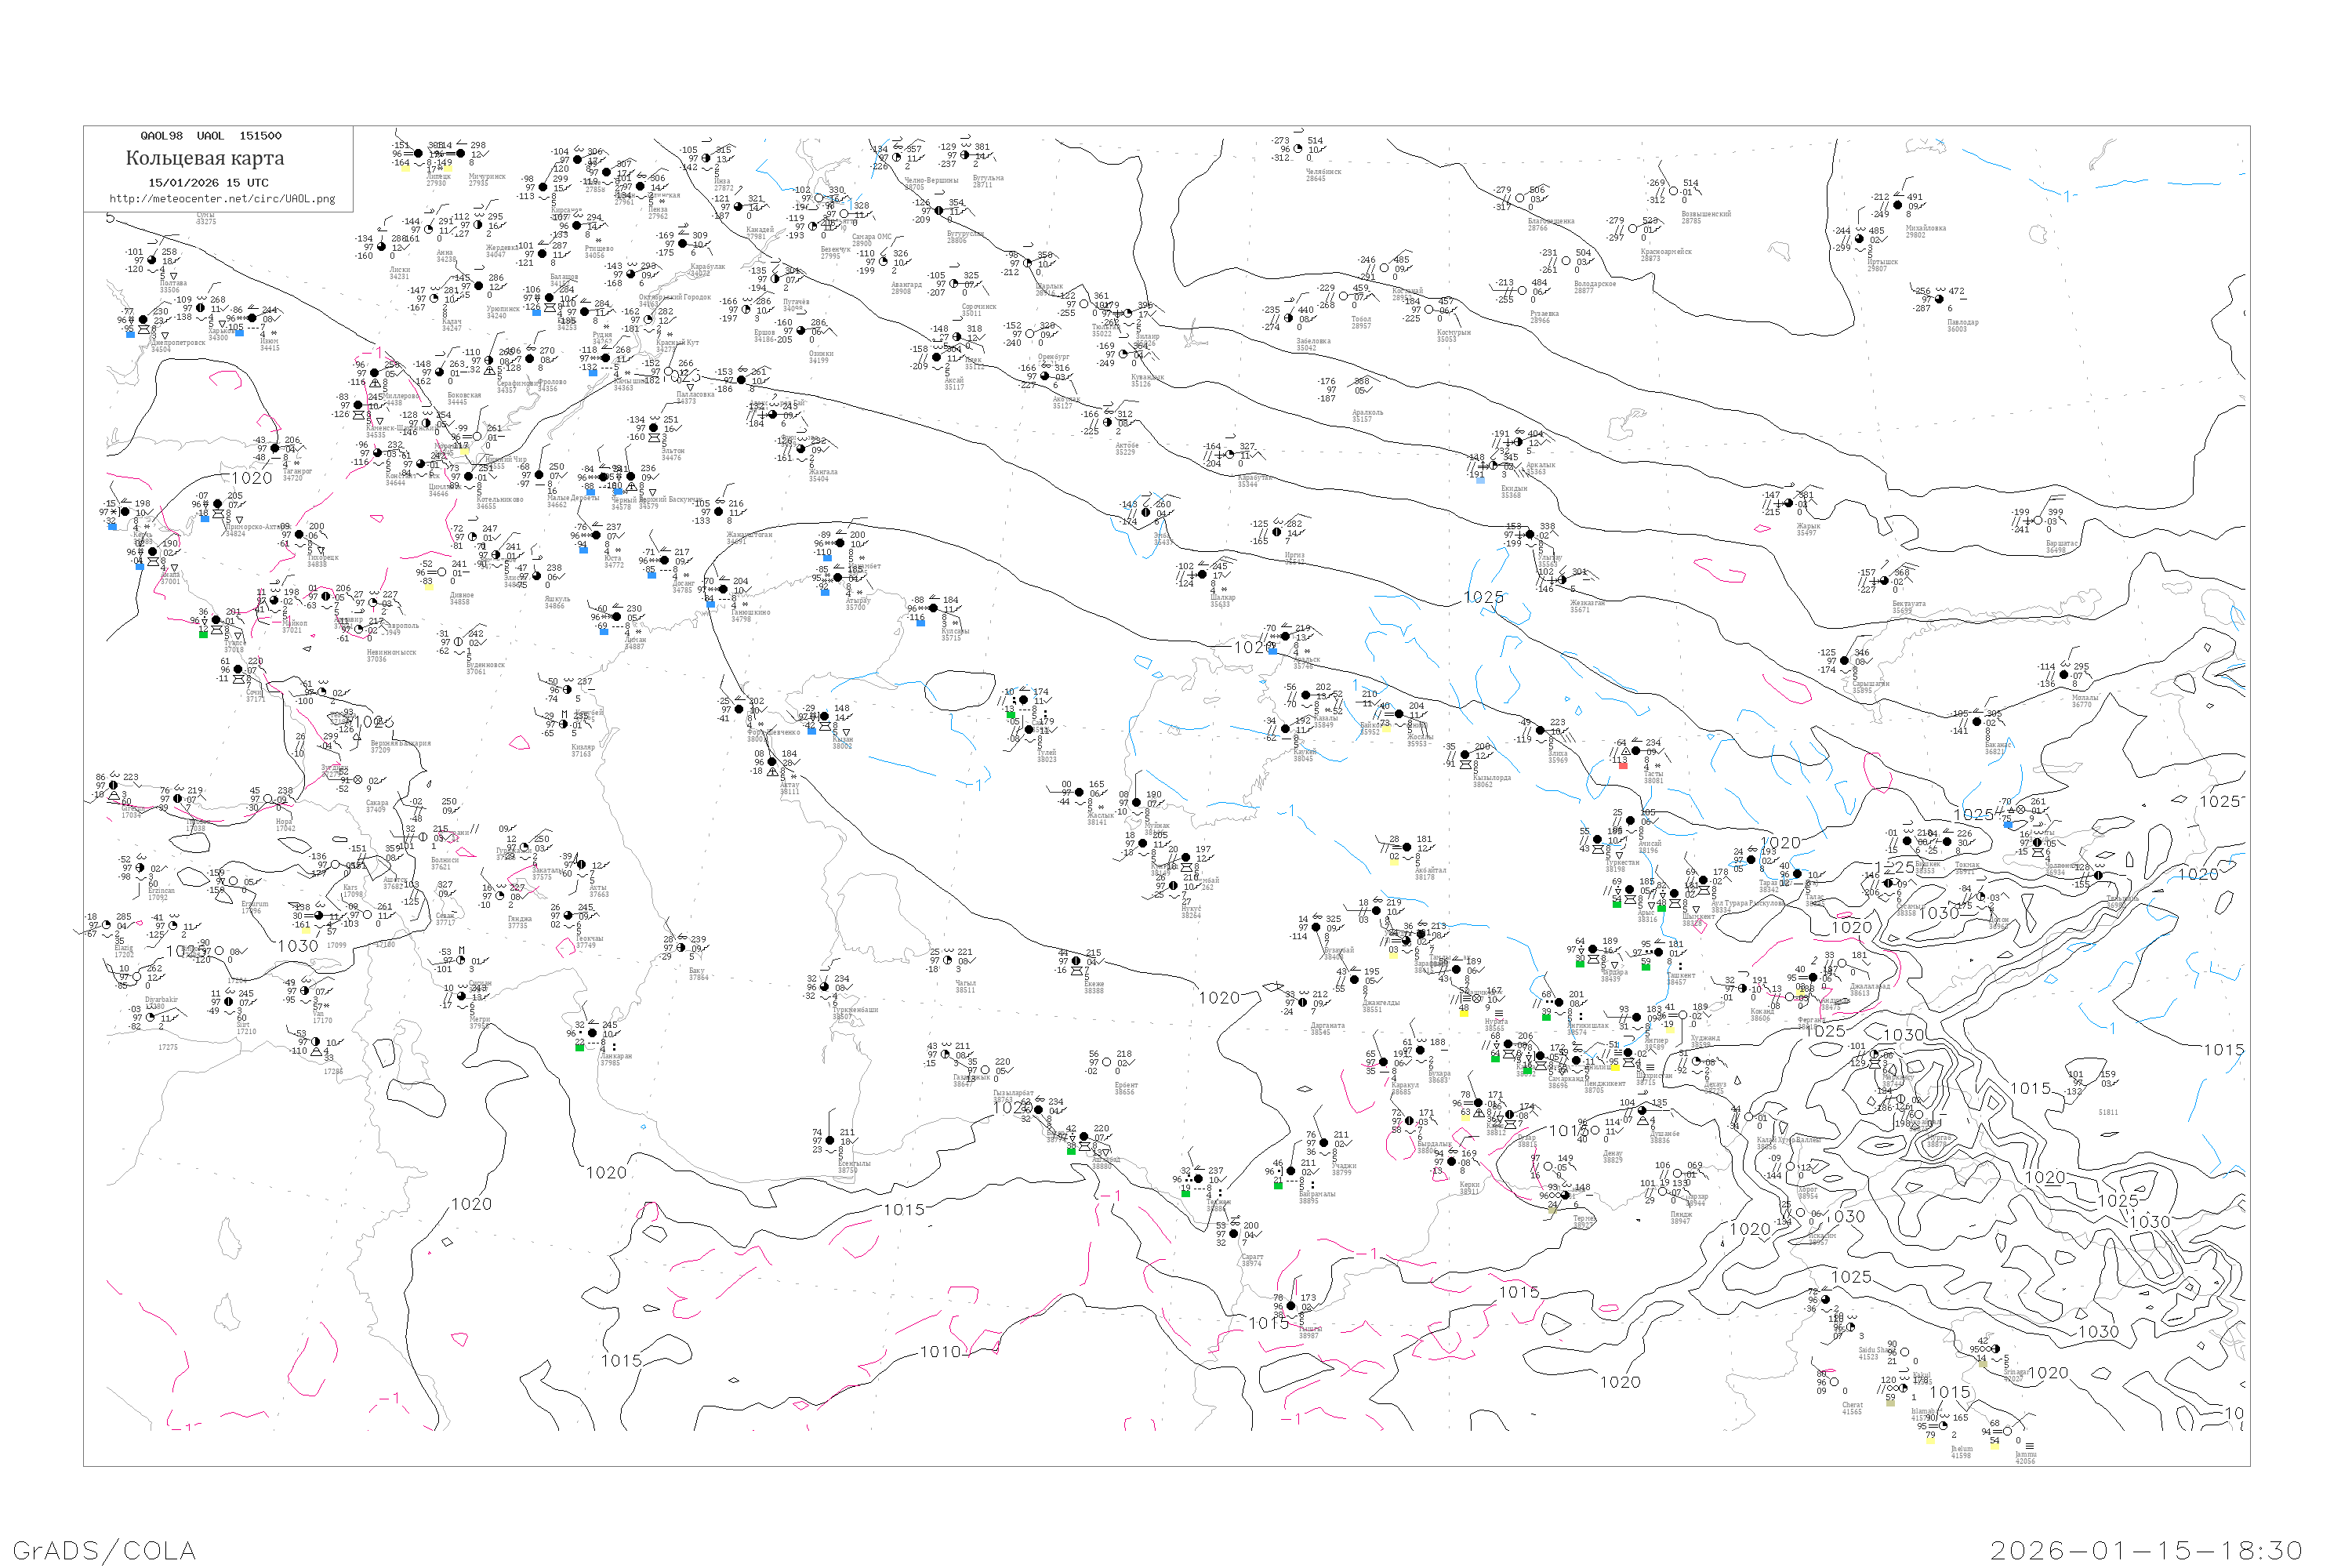Click the Ташкент station filled circle
The width and height of the screenshot is (2352, 1568).
1659,952
